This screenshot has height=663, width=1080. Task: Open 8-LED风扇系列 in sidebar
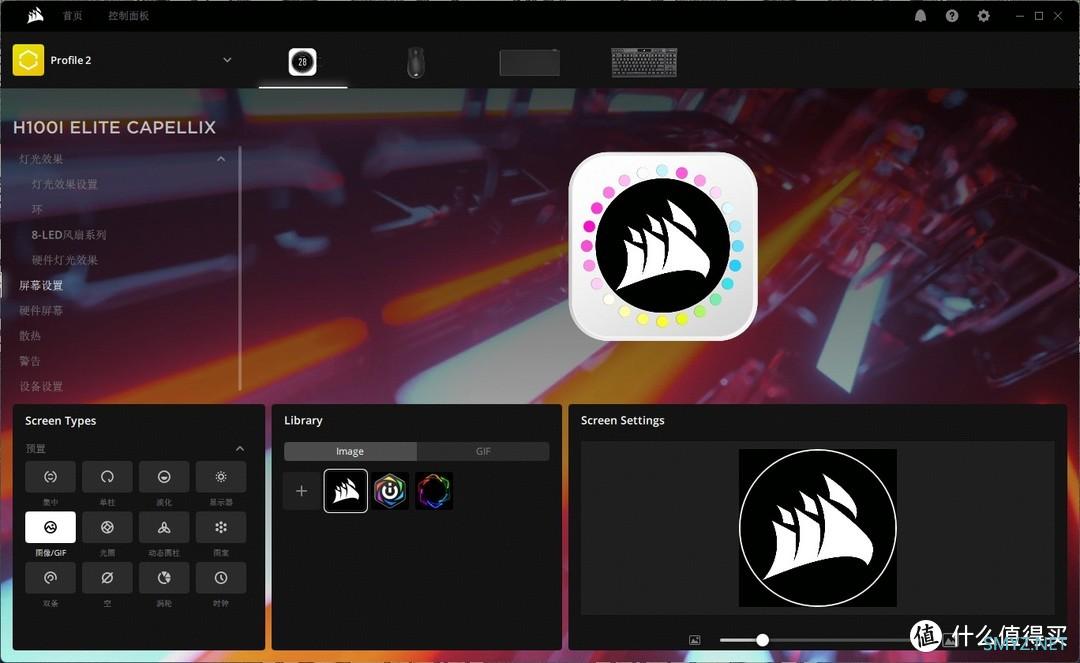coord(69,235)
